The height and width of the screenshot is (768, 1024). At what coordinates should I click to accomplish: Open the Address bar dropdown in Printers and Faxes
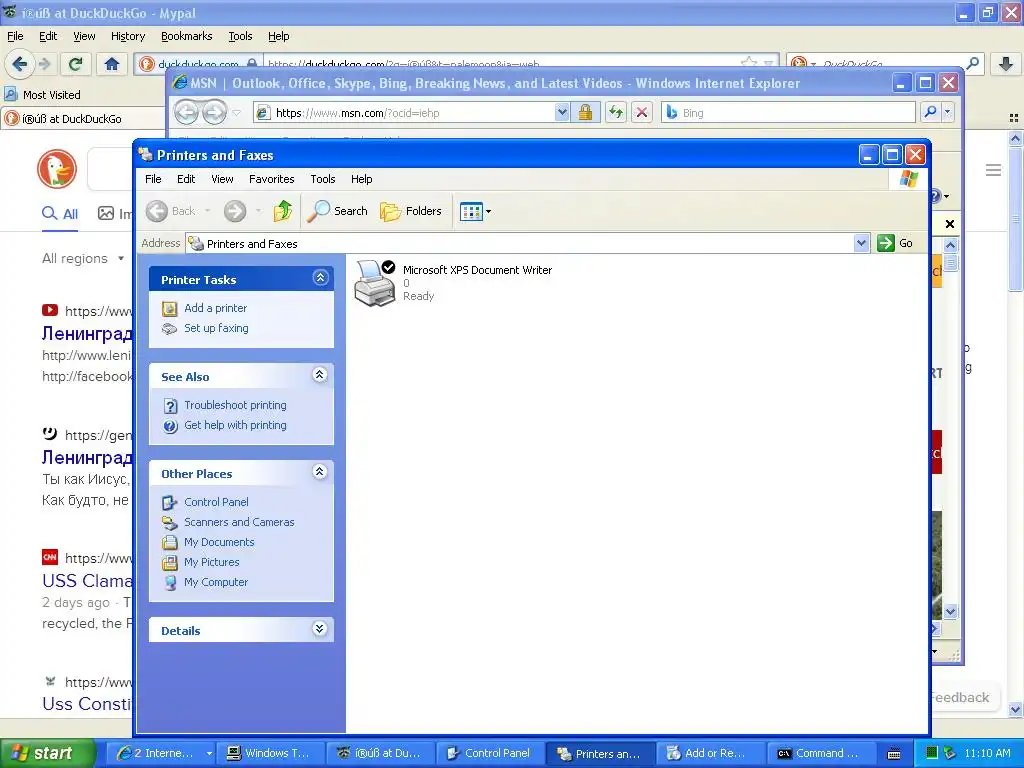coord(861,244)
